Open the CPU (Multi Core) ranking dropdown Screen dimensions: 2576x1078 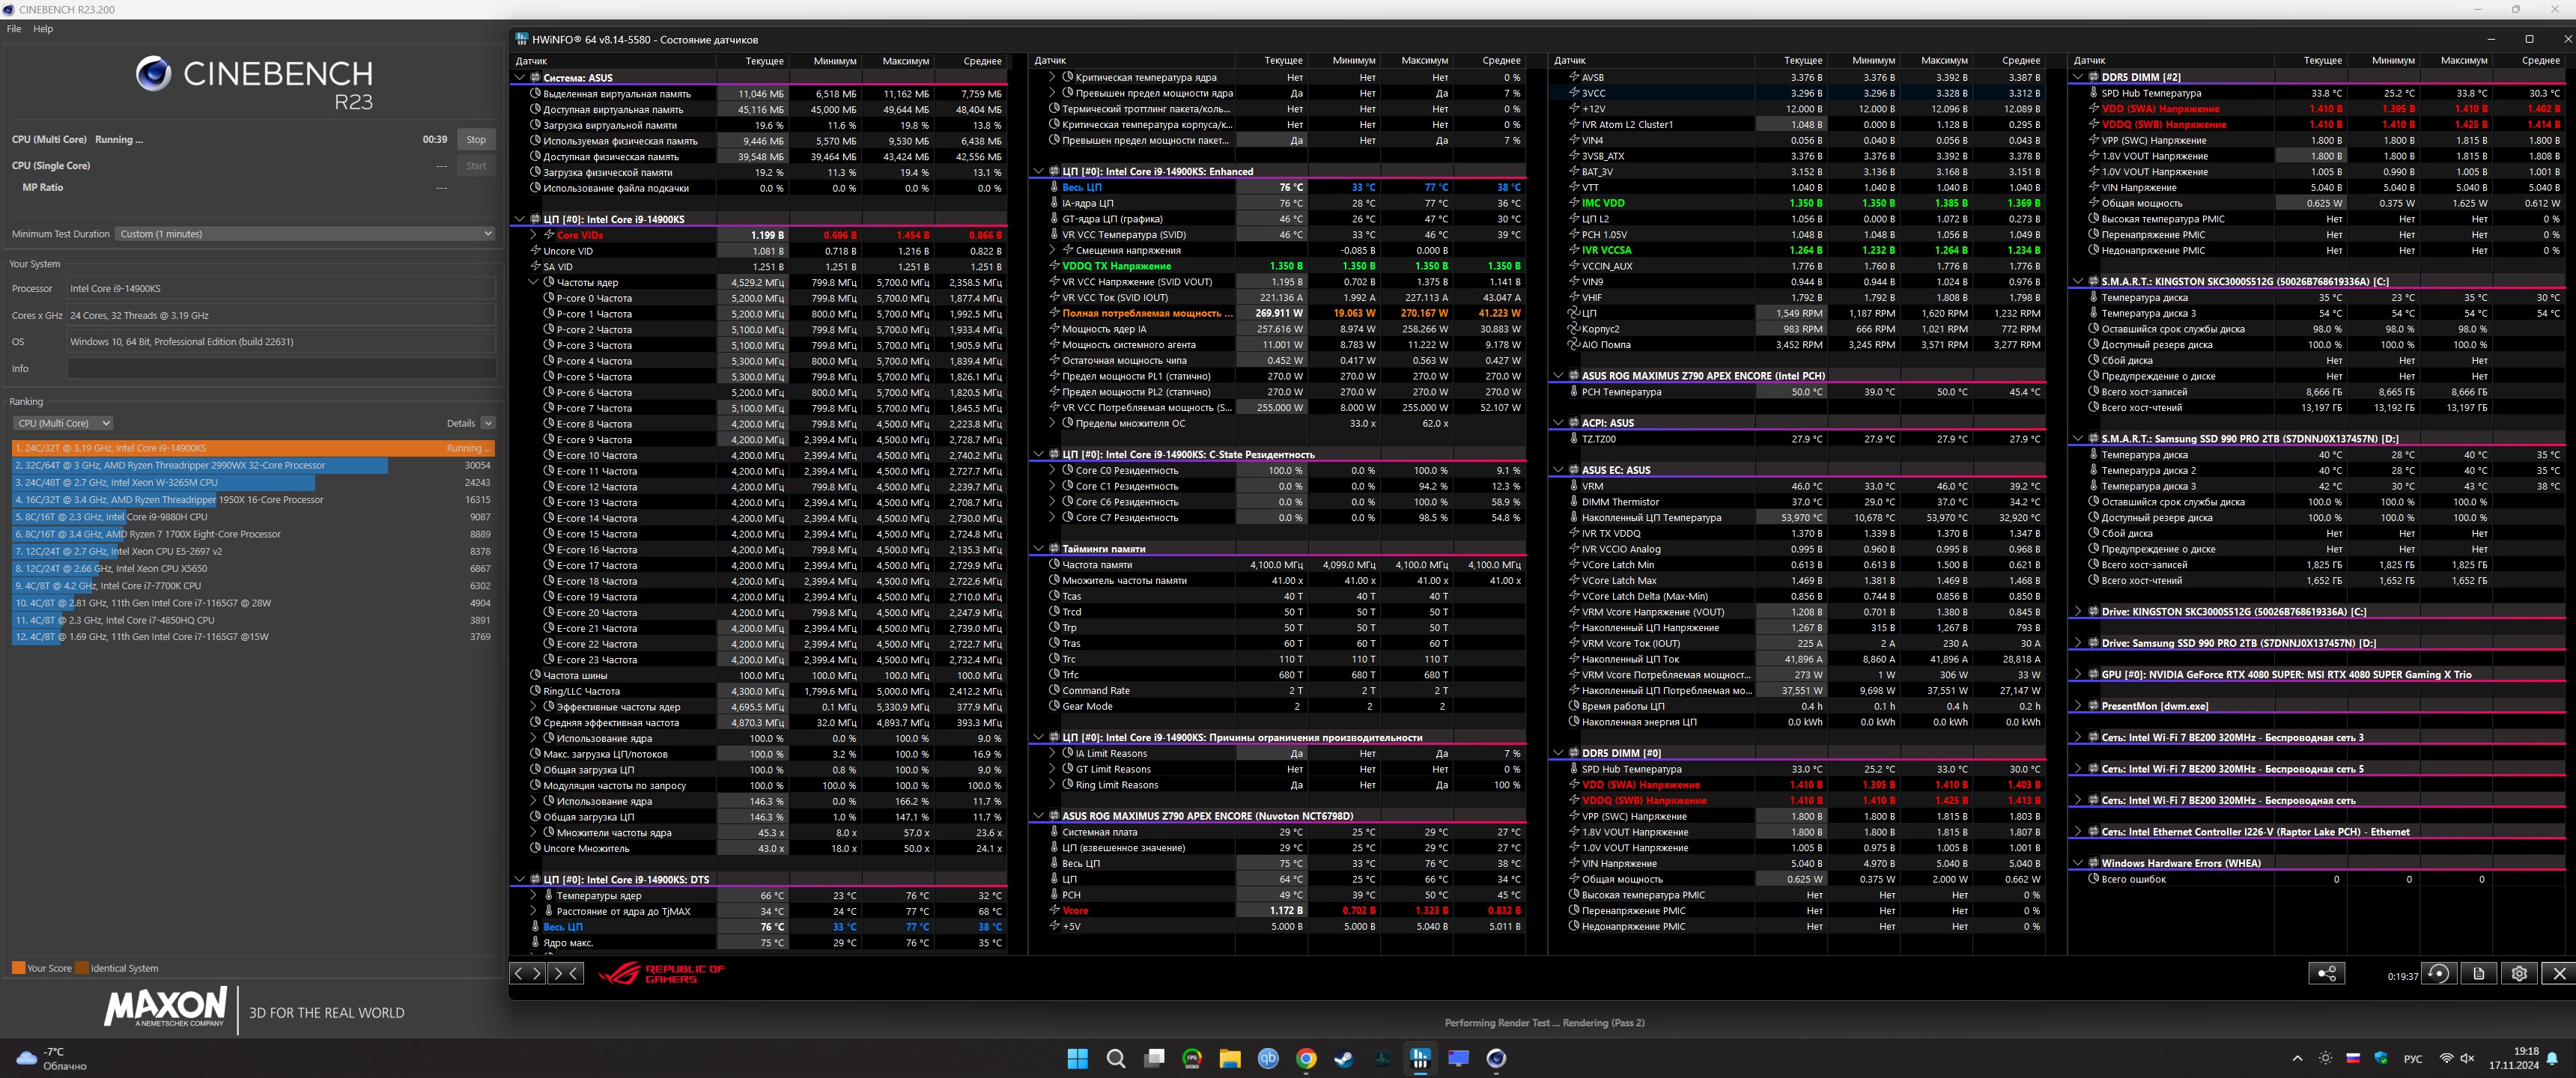(x=63, y=423)
